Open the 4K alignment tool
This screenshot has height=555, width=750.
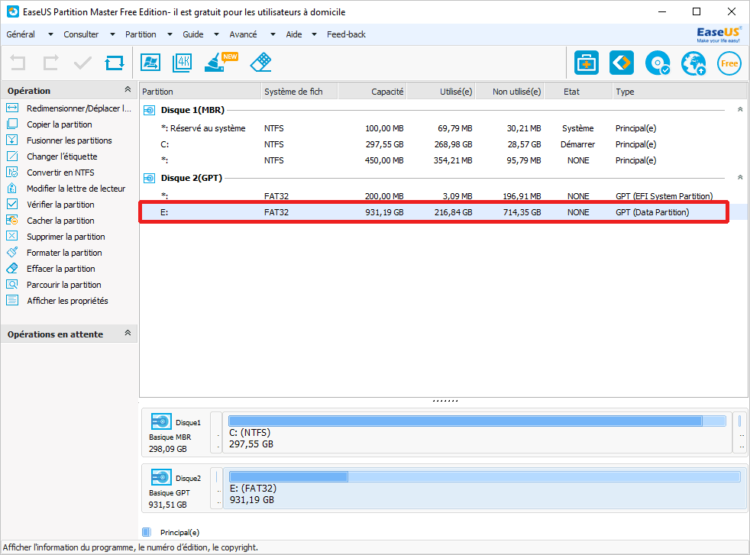(182, 63)
